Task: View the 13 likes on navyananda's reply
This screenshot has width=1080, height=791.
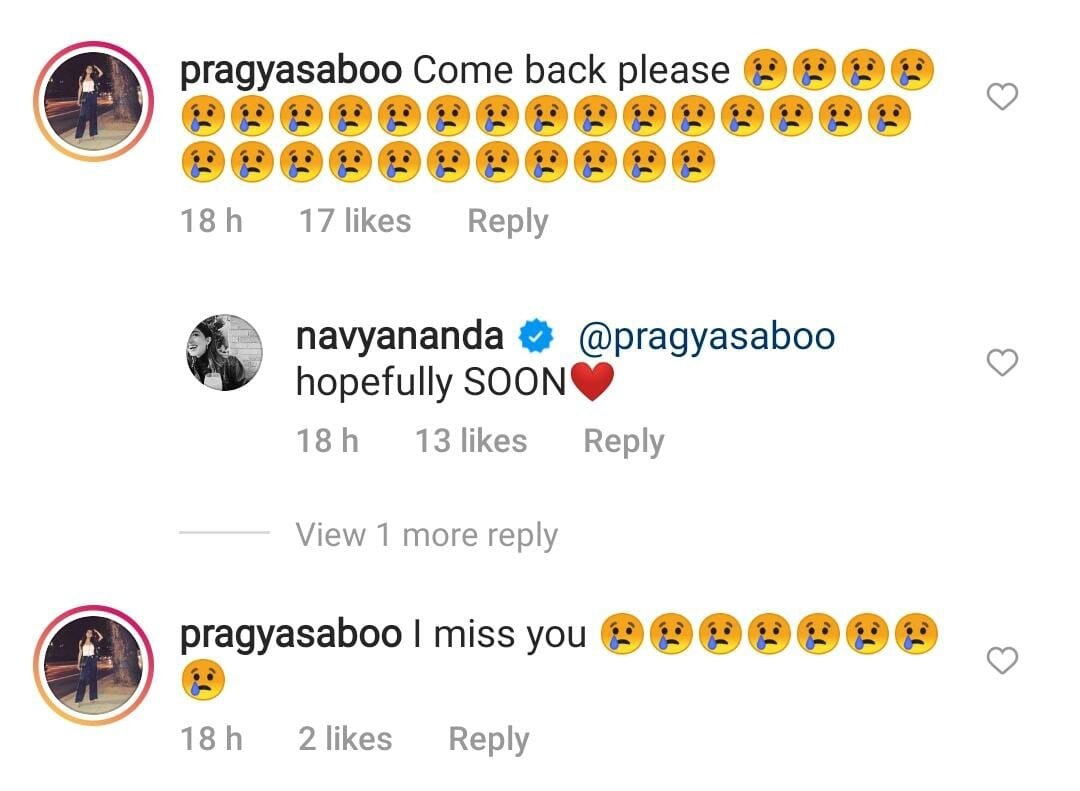Action: (471, 441)
